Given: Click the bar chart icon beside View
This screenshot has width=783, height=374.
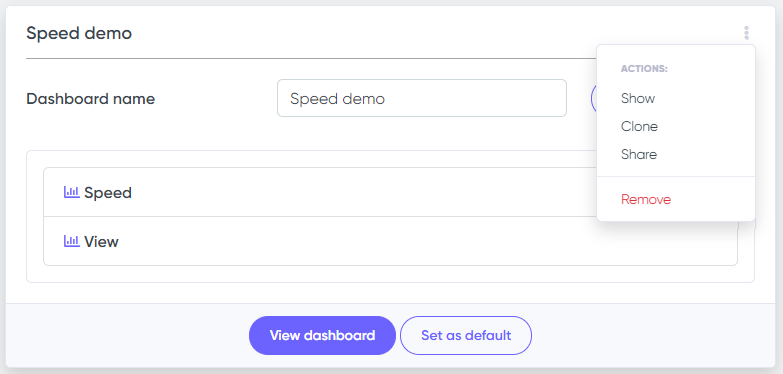Looking at the screenshot, I should pyautogui.click(x=71, y=241).
